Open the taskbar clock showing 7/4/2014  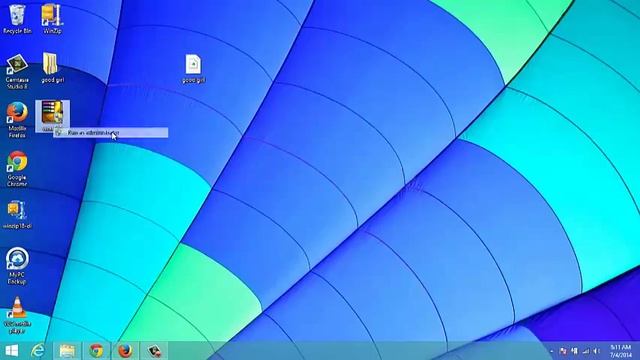621,351
